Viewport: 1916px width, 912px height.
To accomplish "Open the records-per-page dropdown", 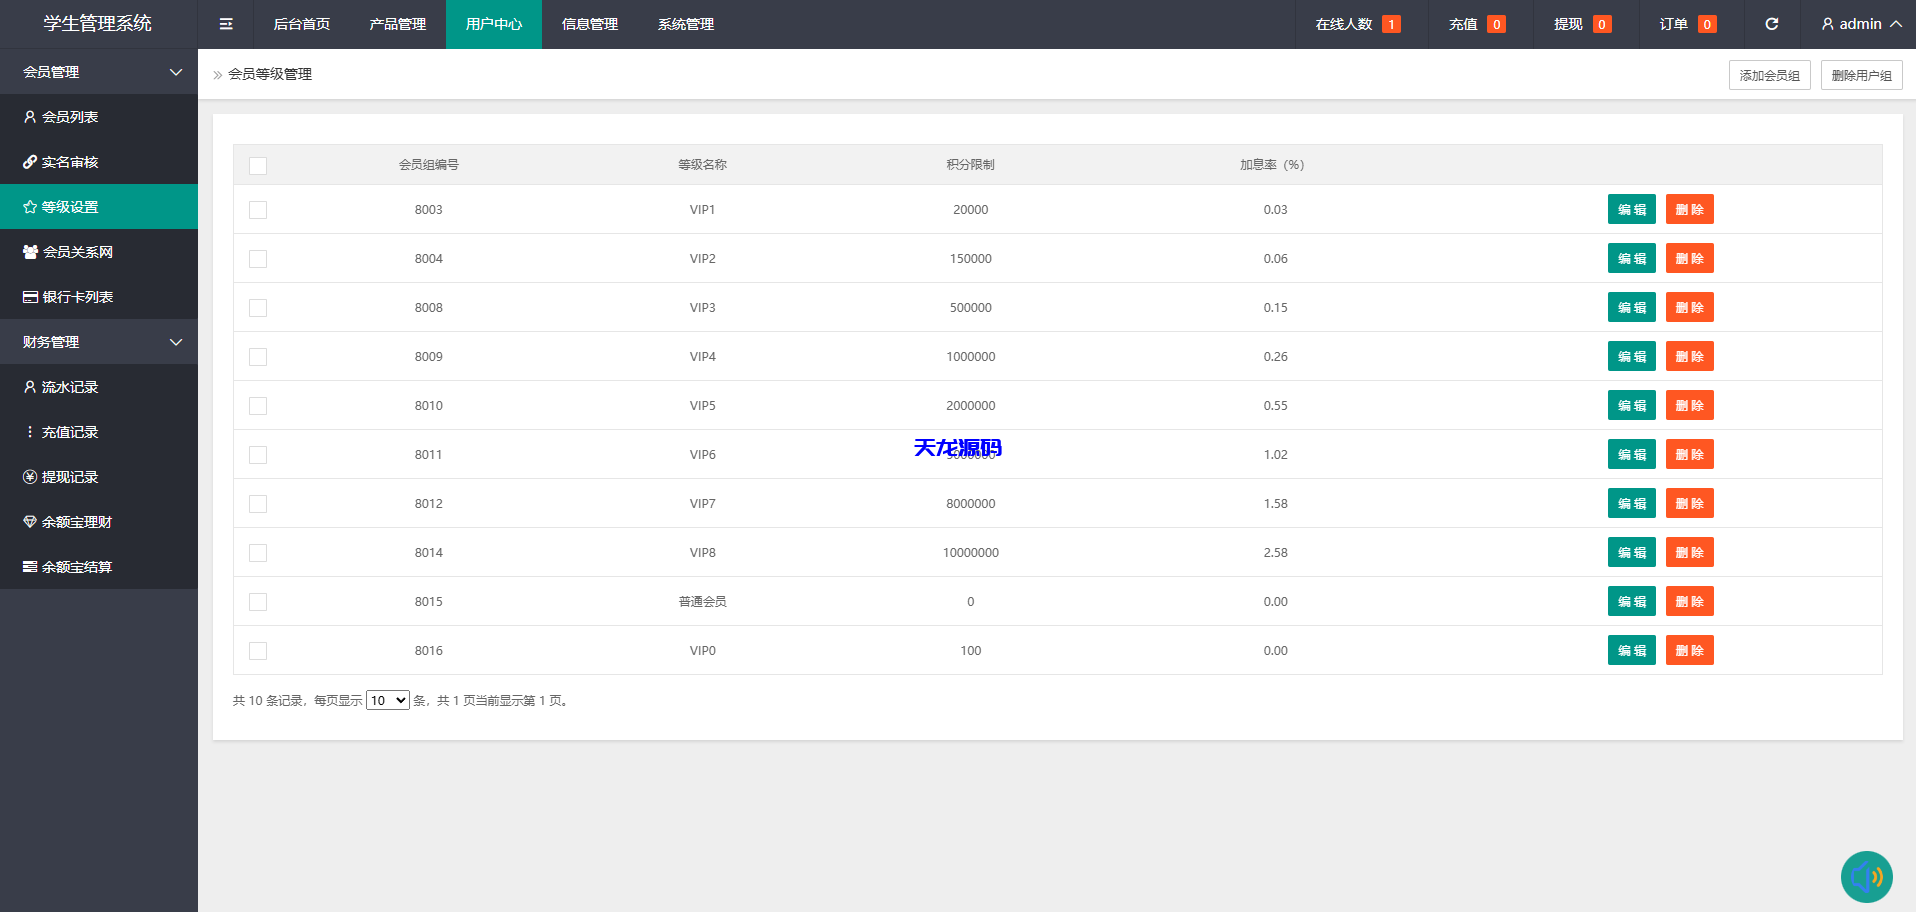I will click(387, 701).
